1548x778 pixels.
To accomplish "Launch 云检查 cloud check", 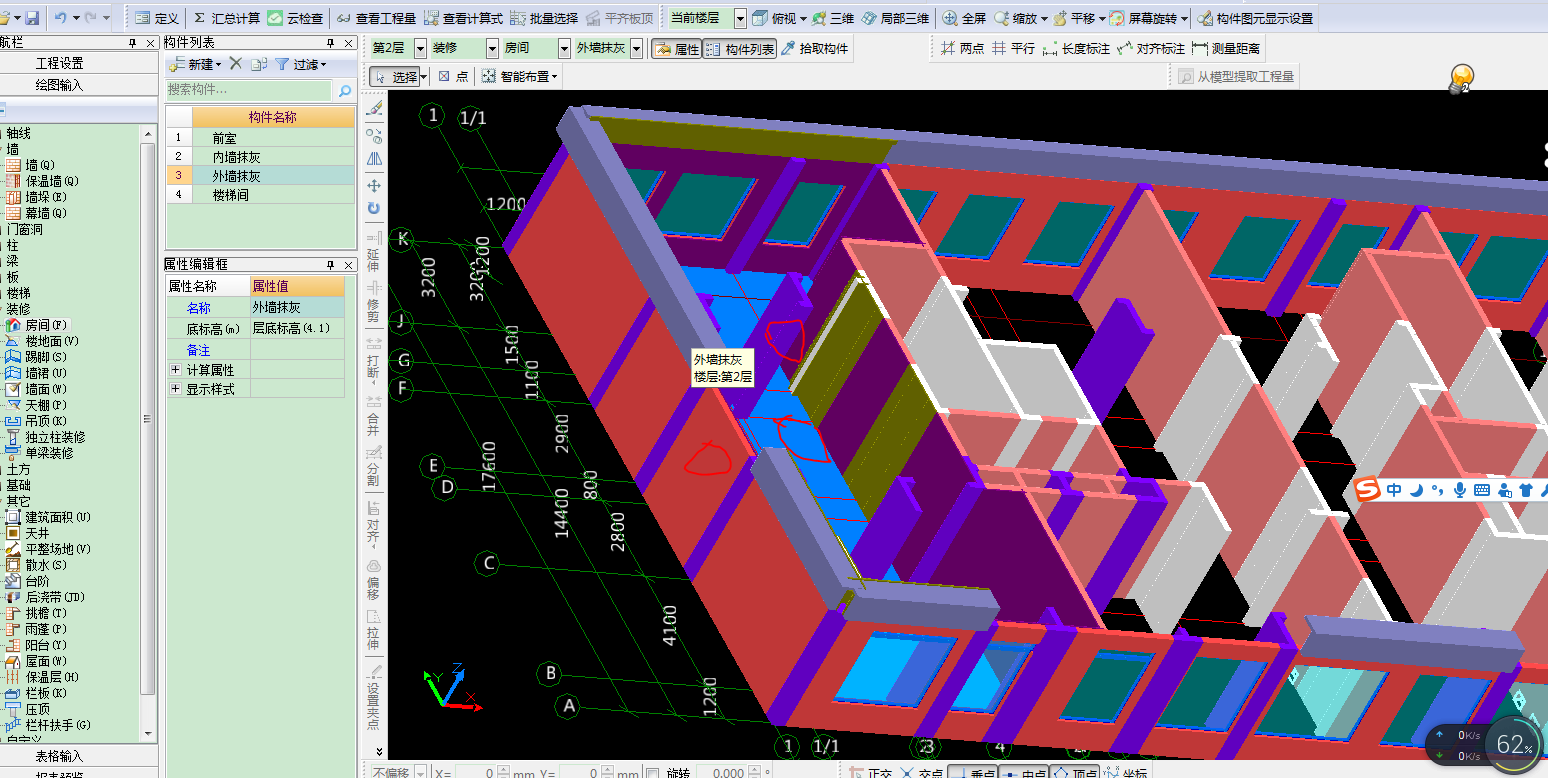I will point(296,18).
